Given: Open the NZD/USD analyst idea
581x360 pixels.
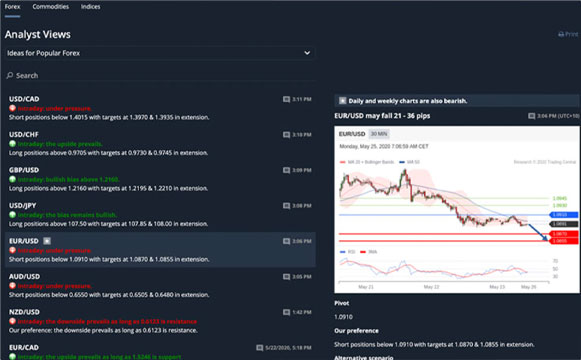Looking at the screenshot, I should (x=160, y=321).
